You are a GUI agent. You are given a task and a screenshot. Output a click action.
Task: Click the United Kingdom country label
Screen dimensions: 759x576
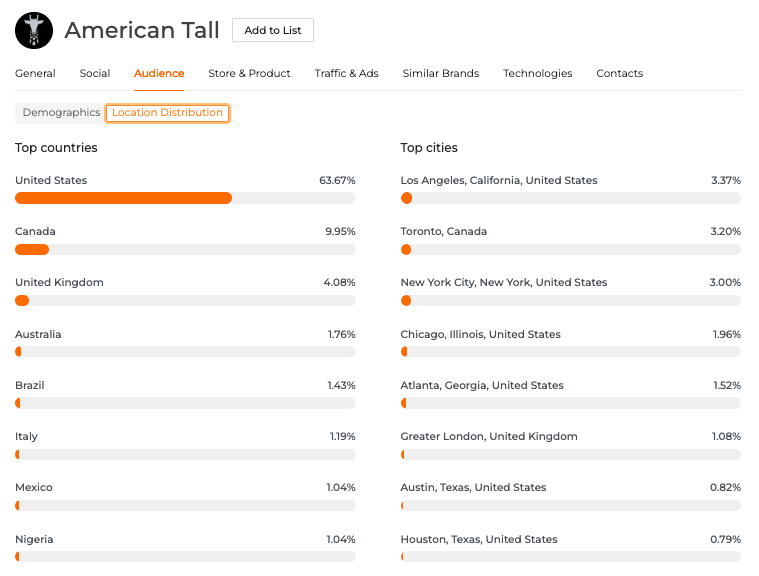(x=59, y=282)
